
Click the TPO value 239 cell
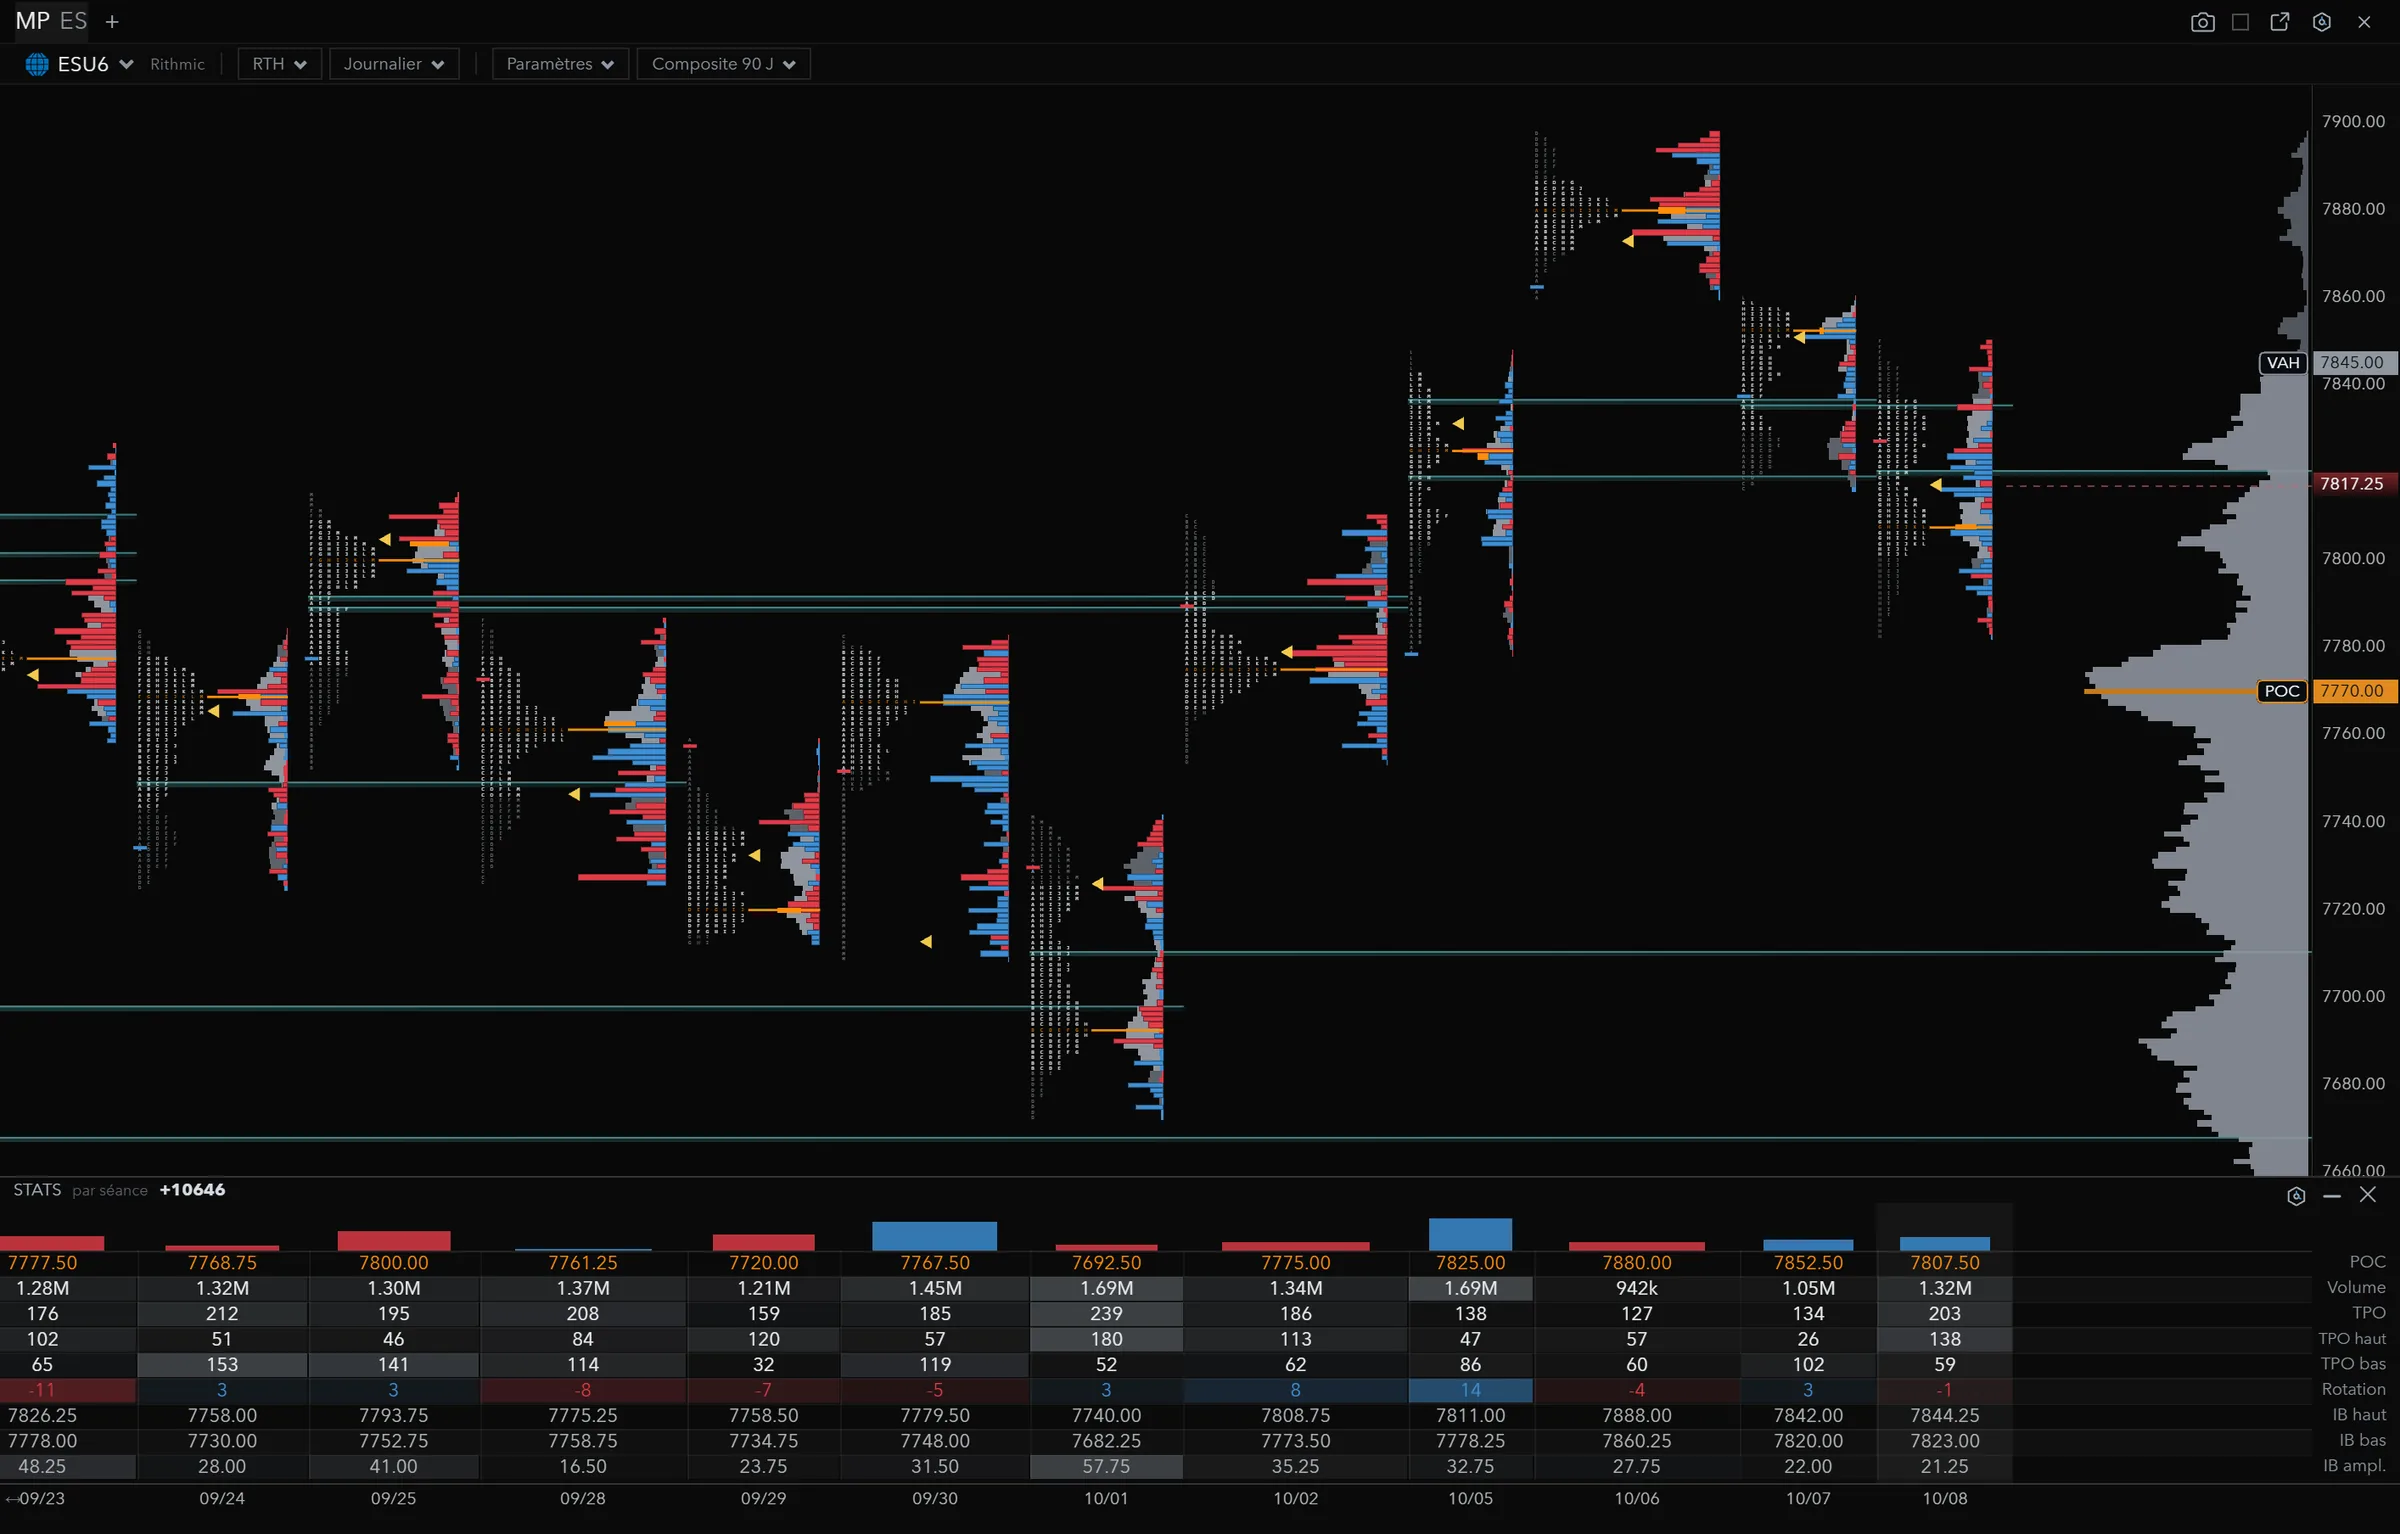pyautogui.click(x=1106, y=1313)
